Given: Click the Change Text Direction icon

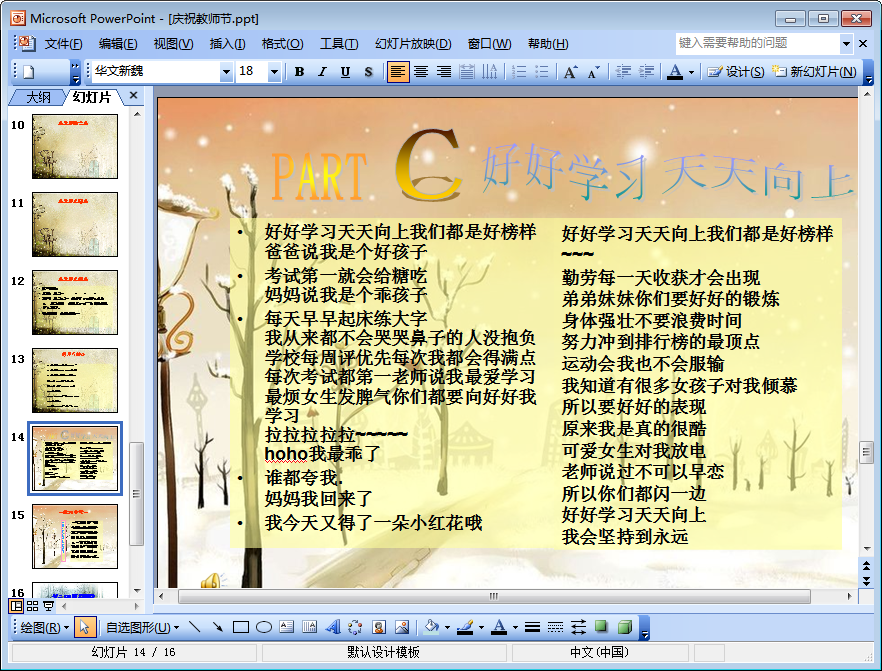Looking at the screenshot, I should tap(489, 72).
